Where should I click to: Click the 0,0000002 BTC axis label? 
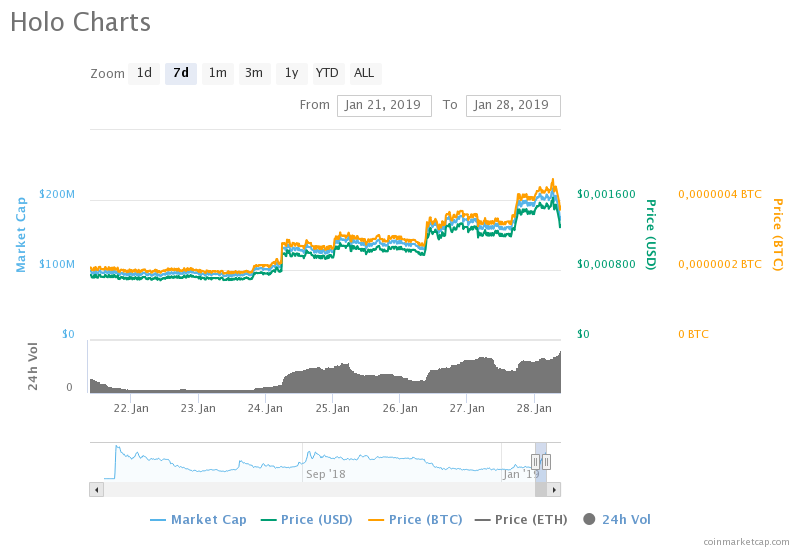pyautogui.click(x=719, y=264)
